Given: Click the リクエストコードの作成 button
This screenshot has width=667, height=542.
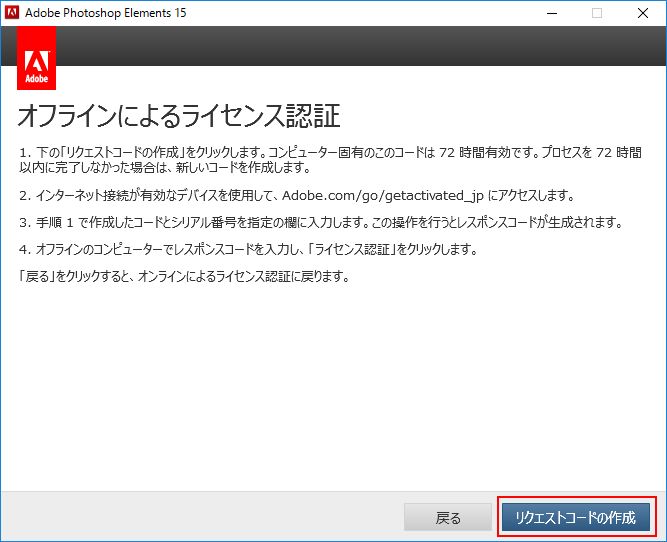Looking at the screenshot, I should 576,517.
